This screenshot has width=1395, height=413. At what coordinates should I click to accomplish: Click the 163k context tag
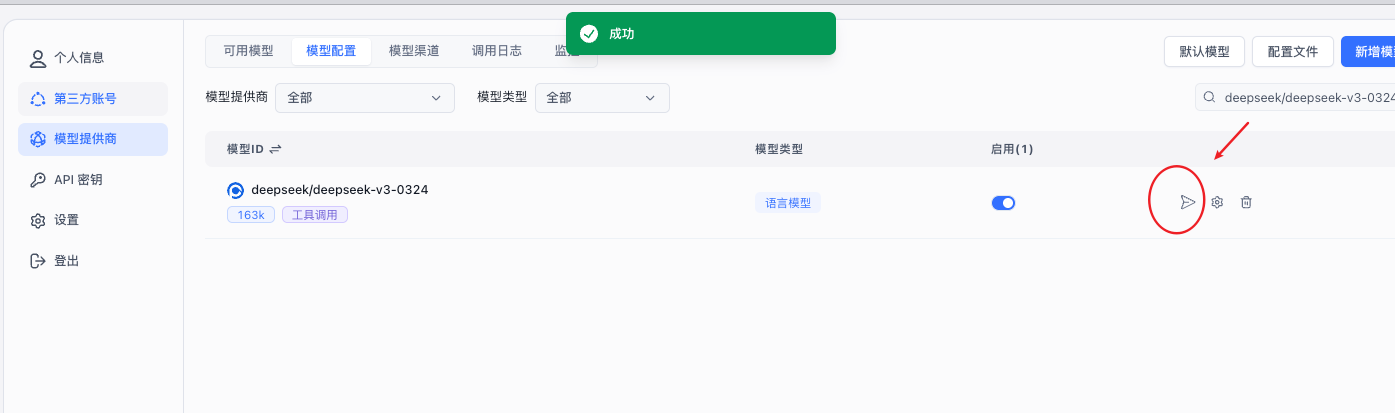[251, 215]
